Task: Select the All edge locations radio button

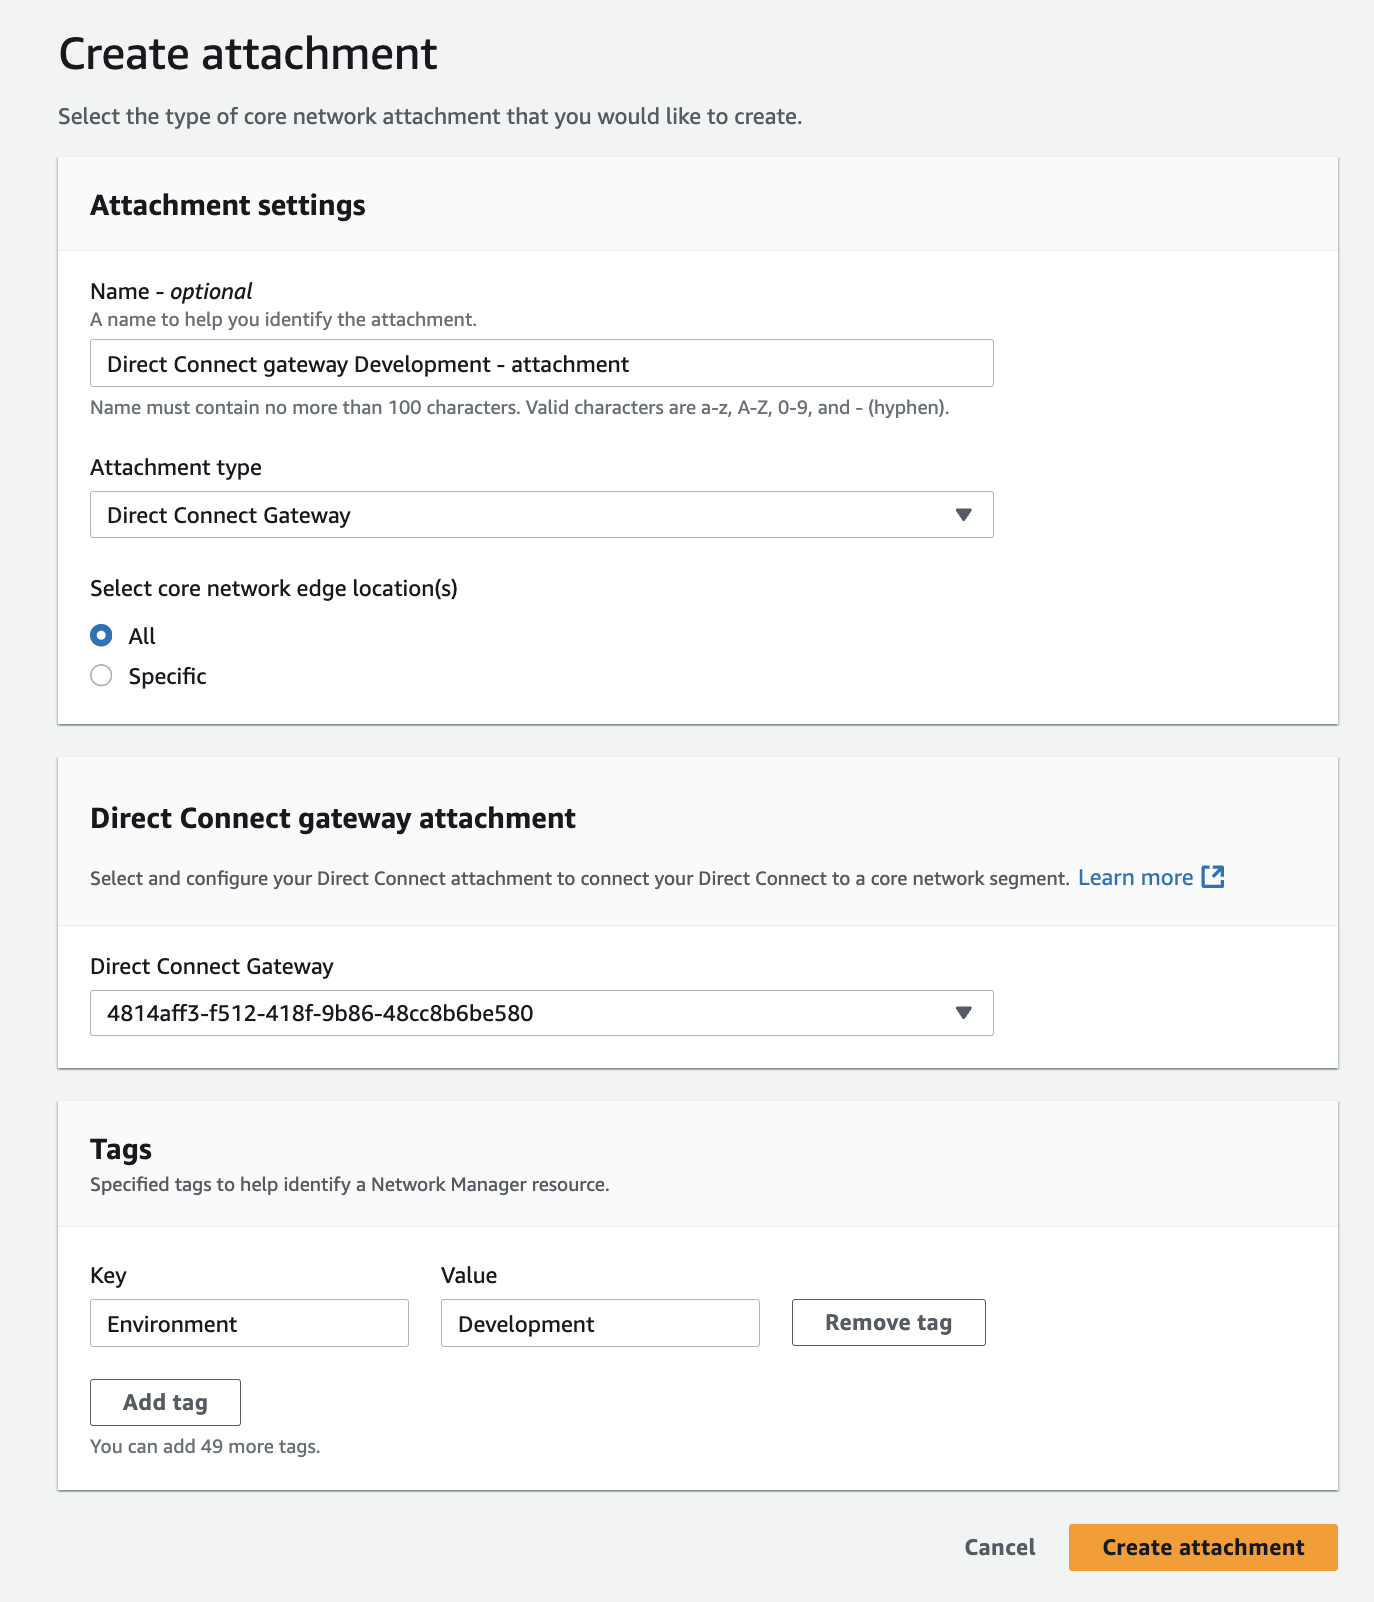Action: pyautogui.click(x=101, y=636)
